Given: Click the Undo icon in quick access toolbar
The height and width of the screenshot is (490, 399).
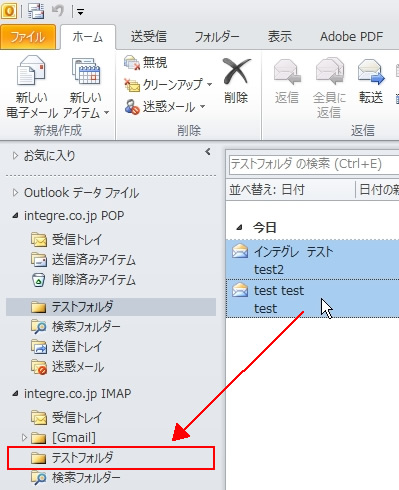Looking at the screenshot, I should point(58,11).
